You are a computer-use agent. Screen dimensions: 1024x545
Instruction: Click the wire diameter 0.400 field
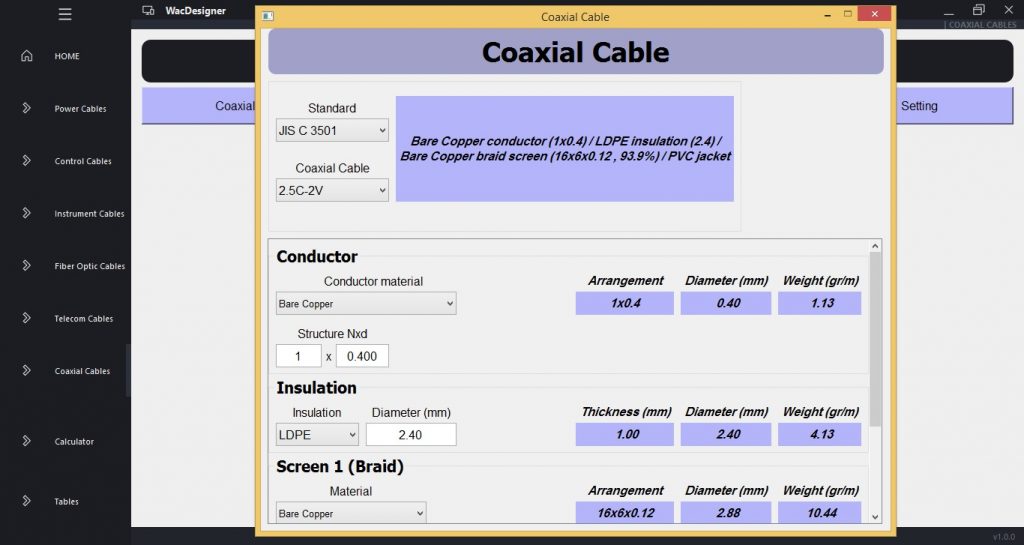[x=362, y=356]
